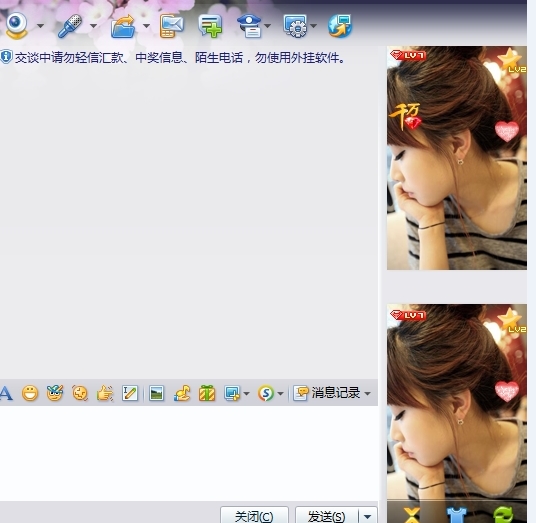Open the send options dropdown arrow
The image size is (536, 523).
pos(368,516)
